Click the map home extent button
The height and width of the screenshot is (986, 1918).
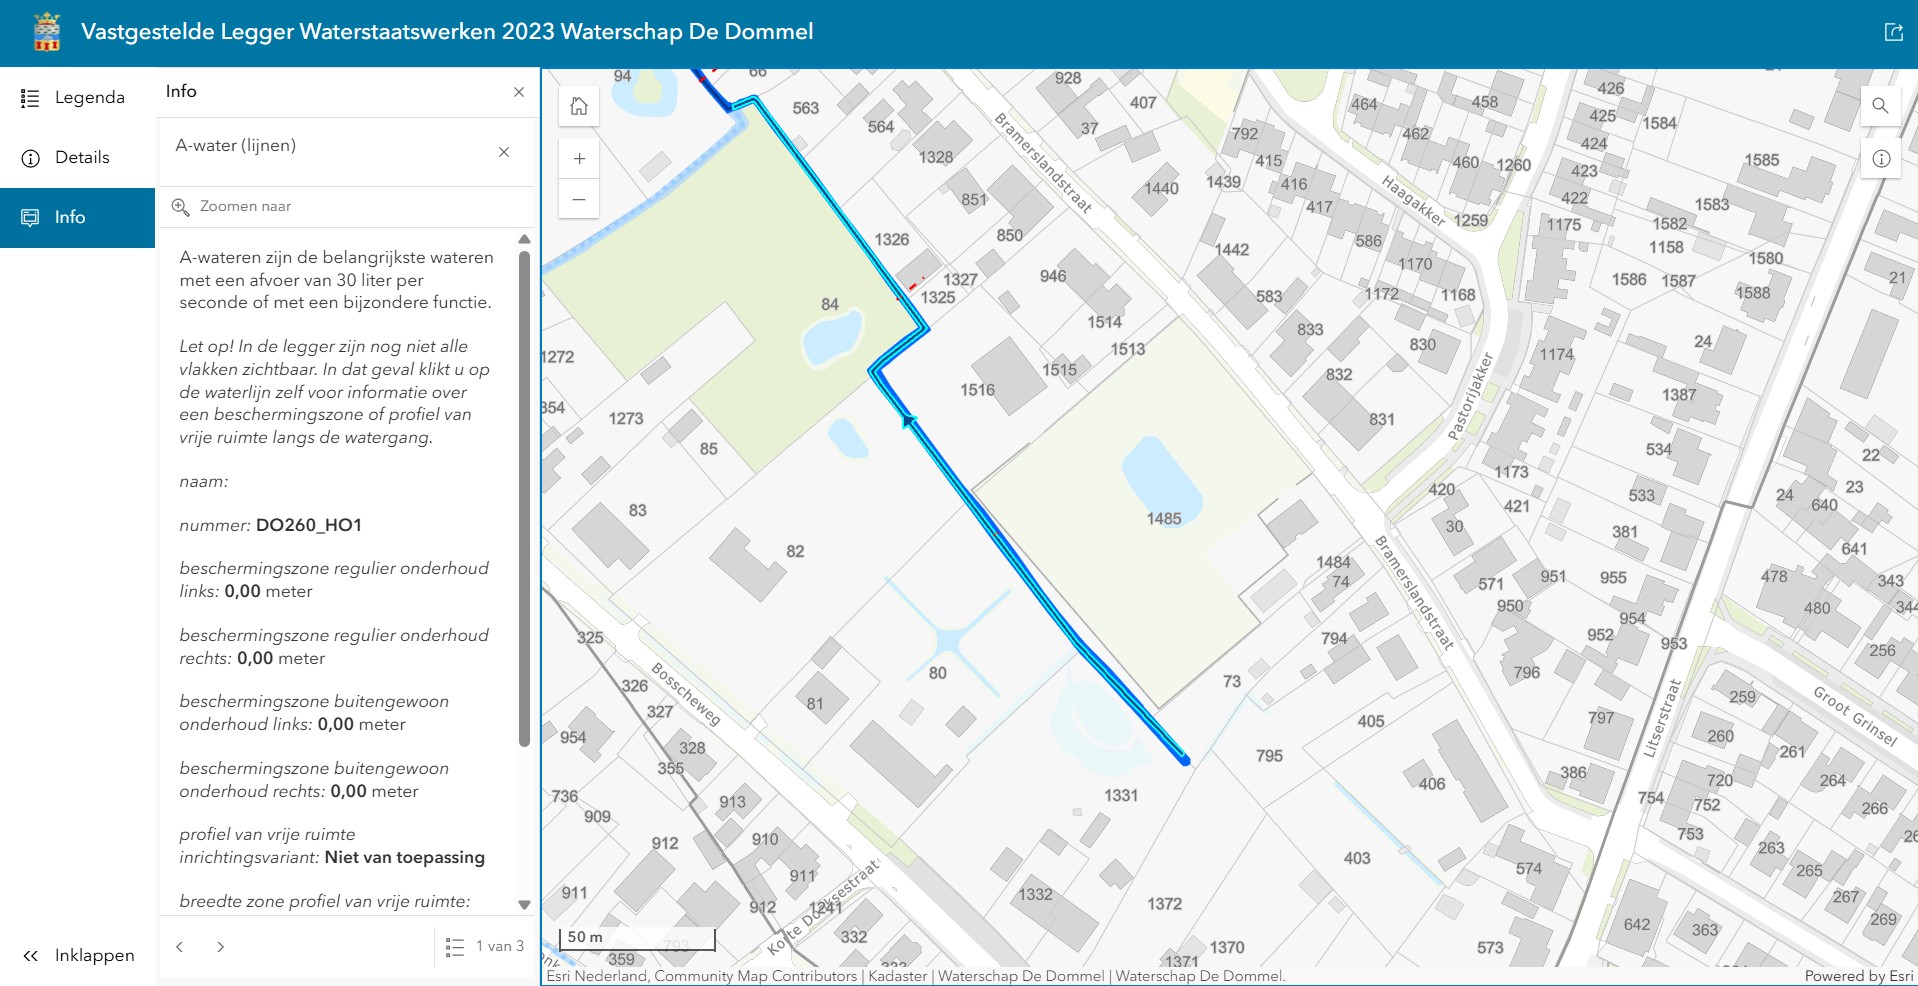(x=579, y=106)
